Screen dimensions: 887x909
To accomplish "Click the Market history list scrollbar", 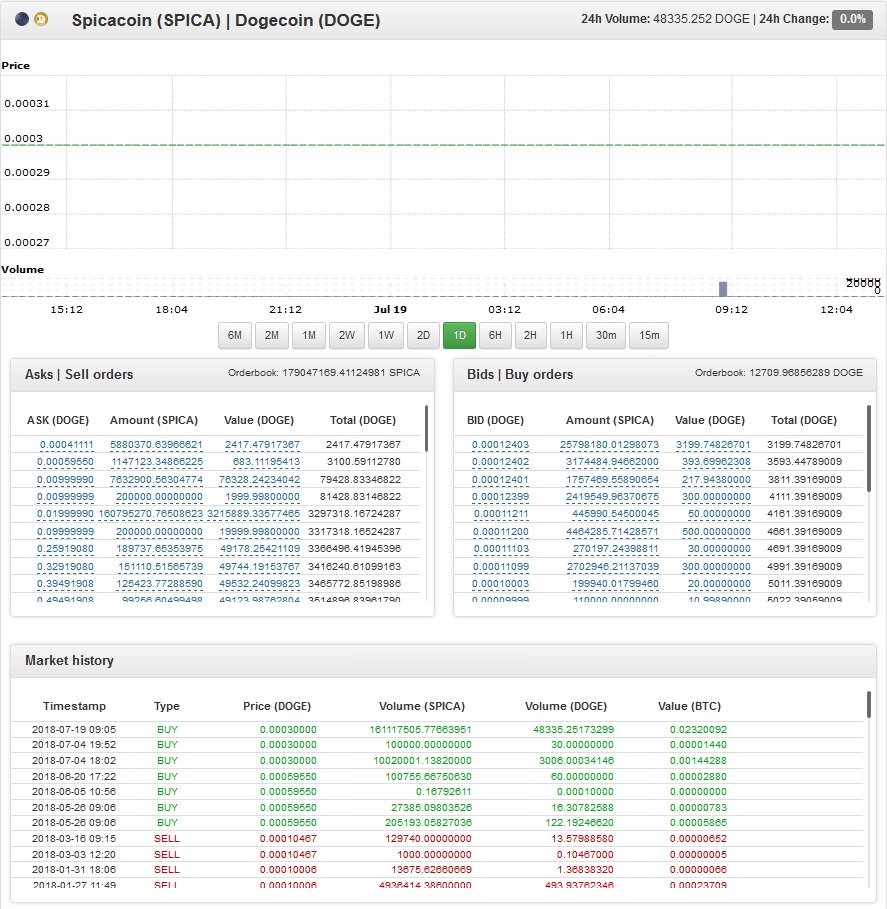I will (x=869, y=704).
